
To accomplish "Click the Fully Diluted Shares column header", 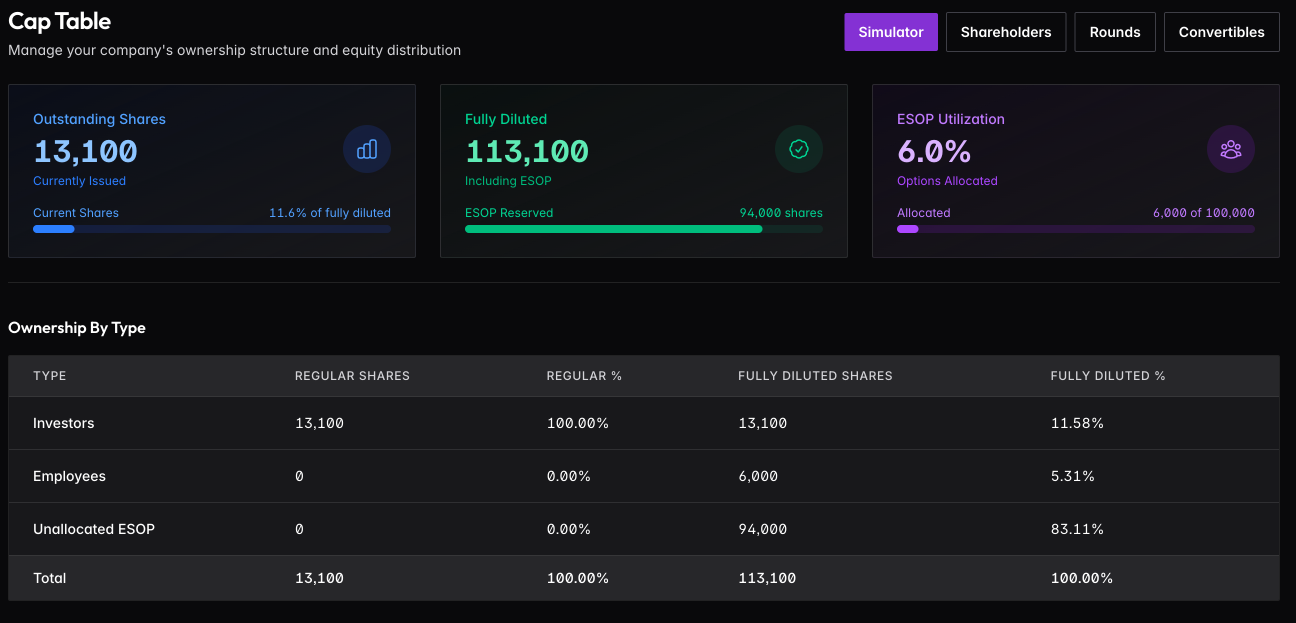I will (x=815, y=376).
